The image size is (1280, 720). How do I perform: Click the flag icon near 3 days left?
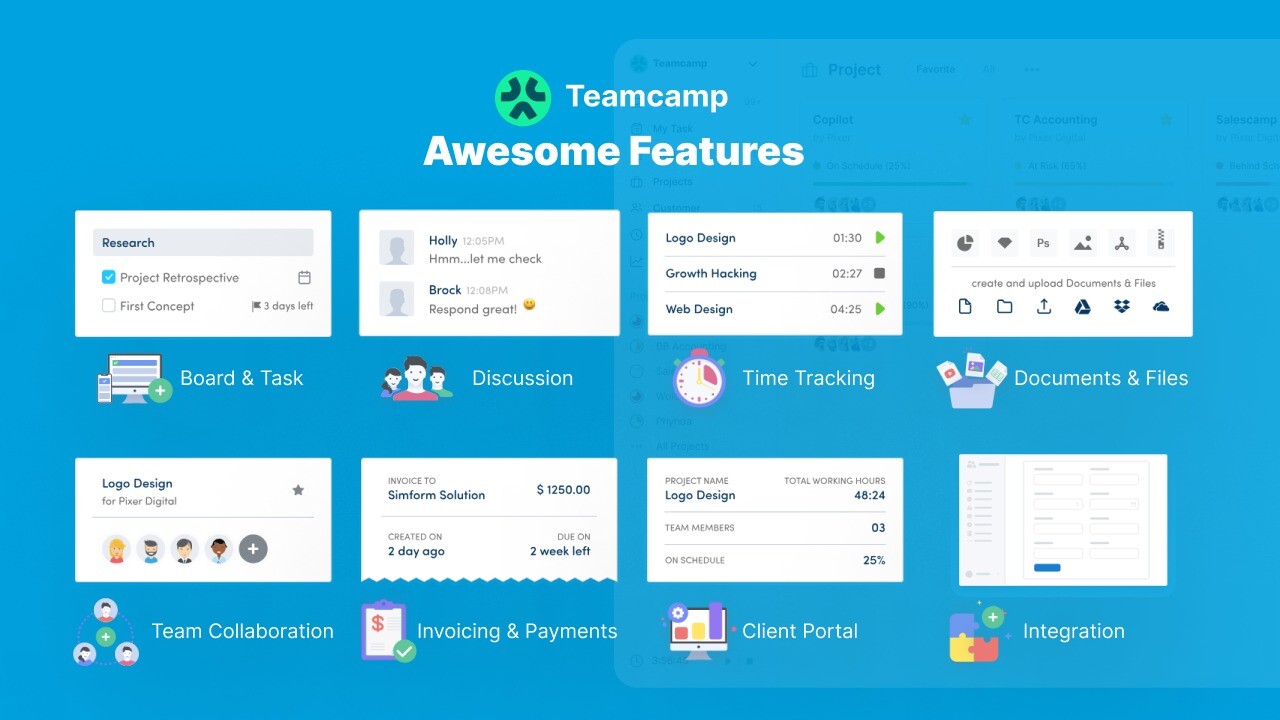click(256, 306)
